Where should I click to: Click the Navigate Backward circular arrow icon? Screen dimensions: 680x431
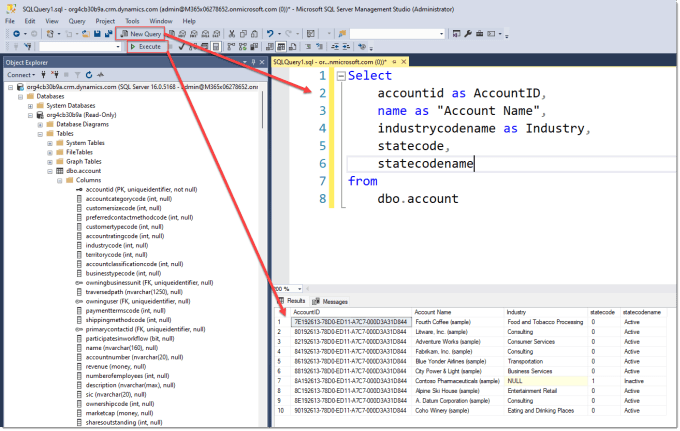(16, 33)
